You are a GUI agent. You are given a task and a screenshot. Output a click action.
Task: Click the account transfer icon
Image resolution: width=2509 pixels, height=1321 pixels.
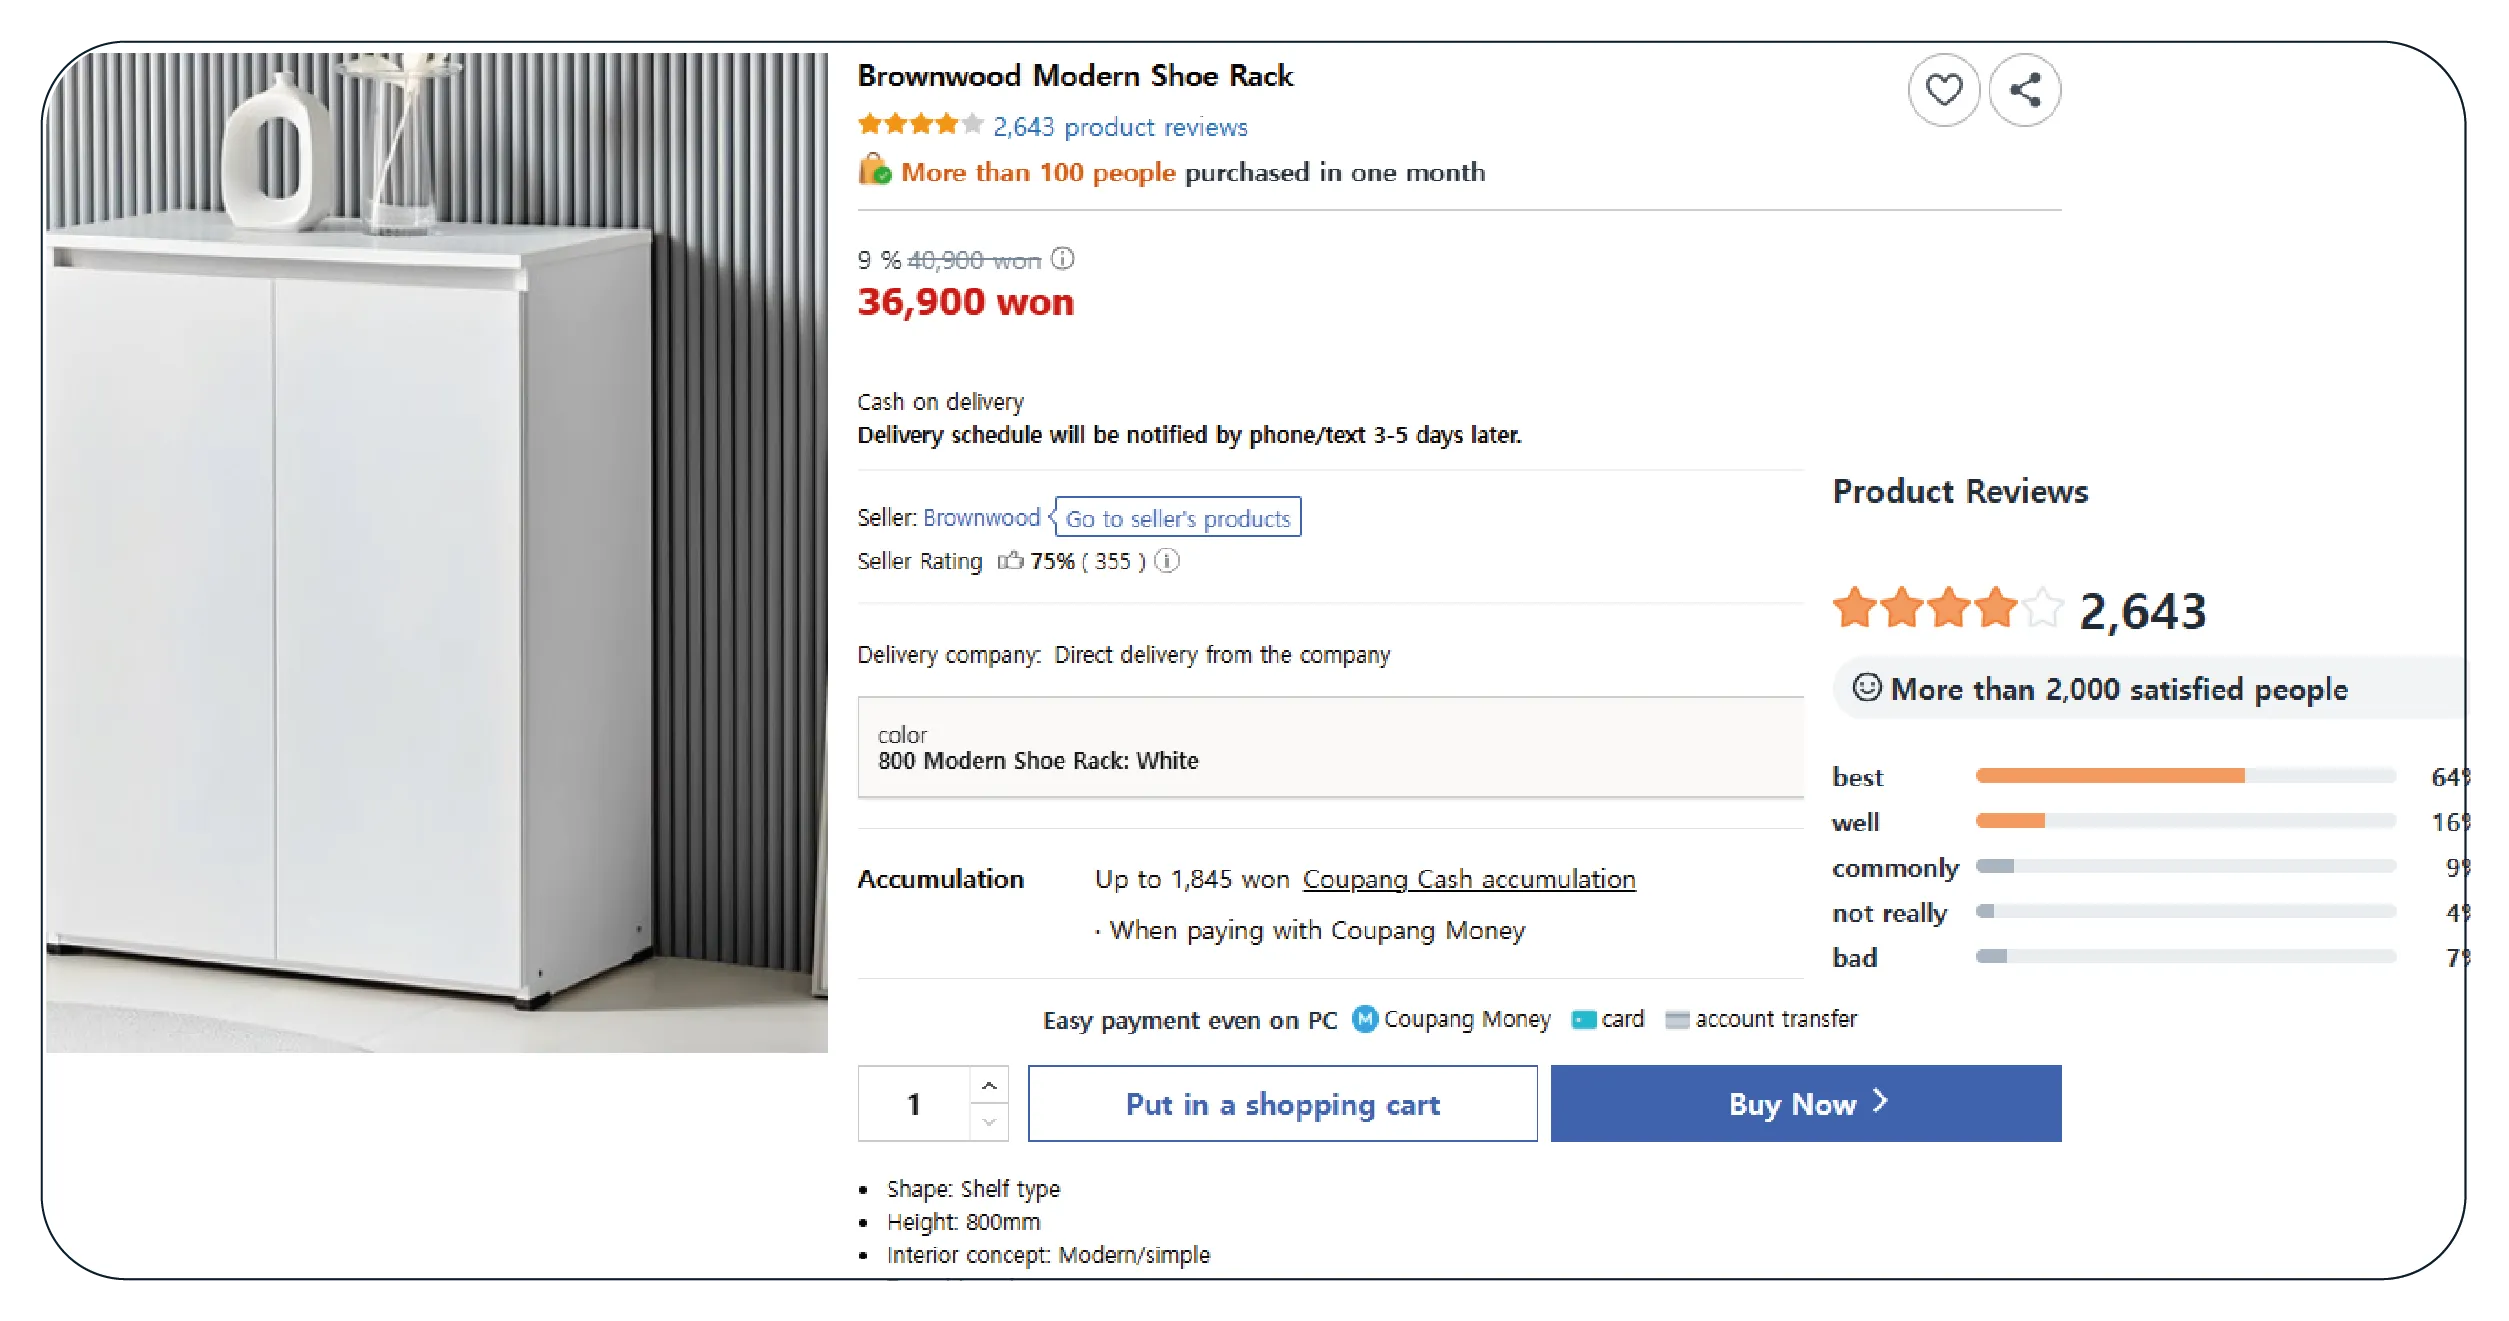pos(1677,1020)
